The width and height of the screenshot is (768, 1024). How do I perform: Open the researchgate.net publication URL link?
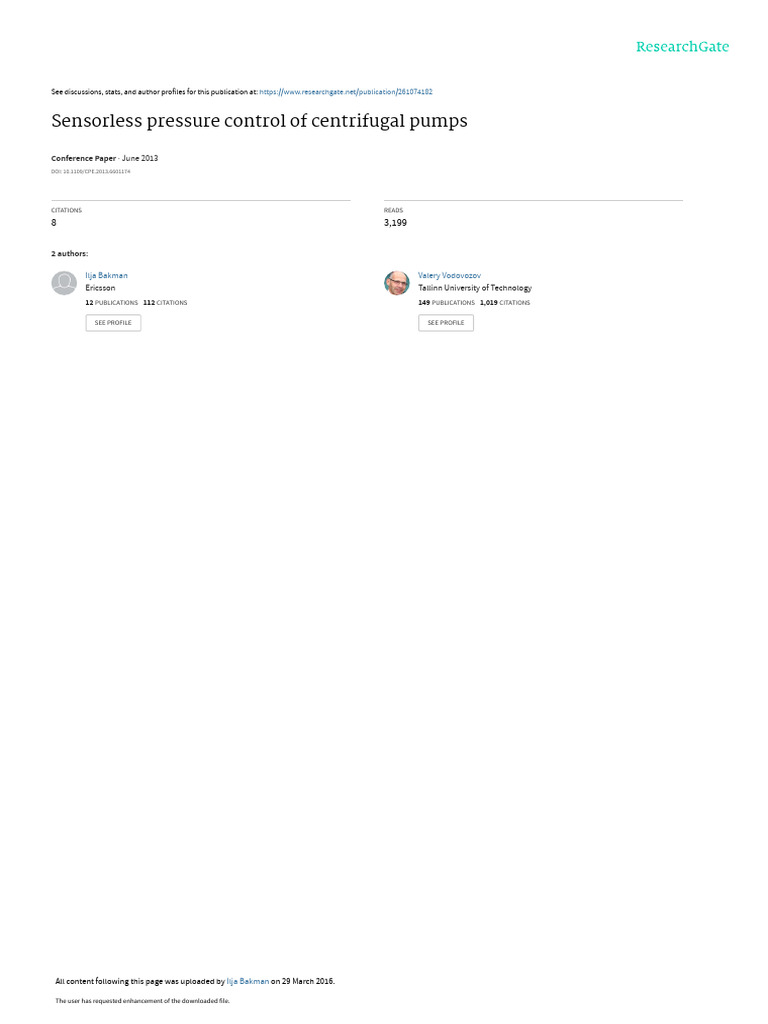click(345, 92)
